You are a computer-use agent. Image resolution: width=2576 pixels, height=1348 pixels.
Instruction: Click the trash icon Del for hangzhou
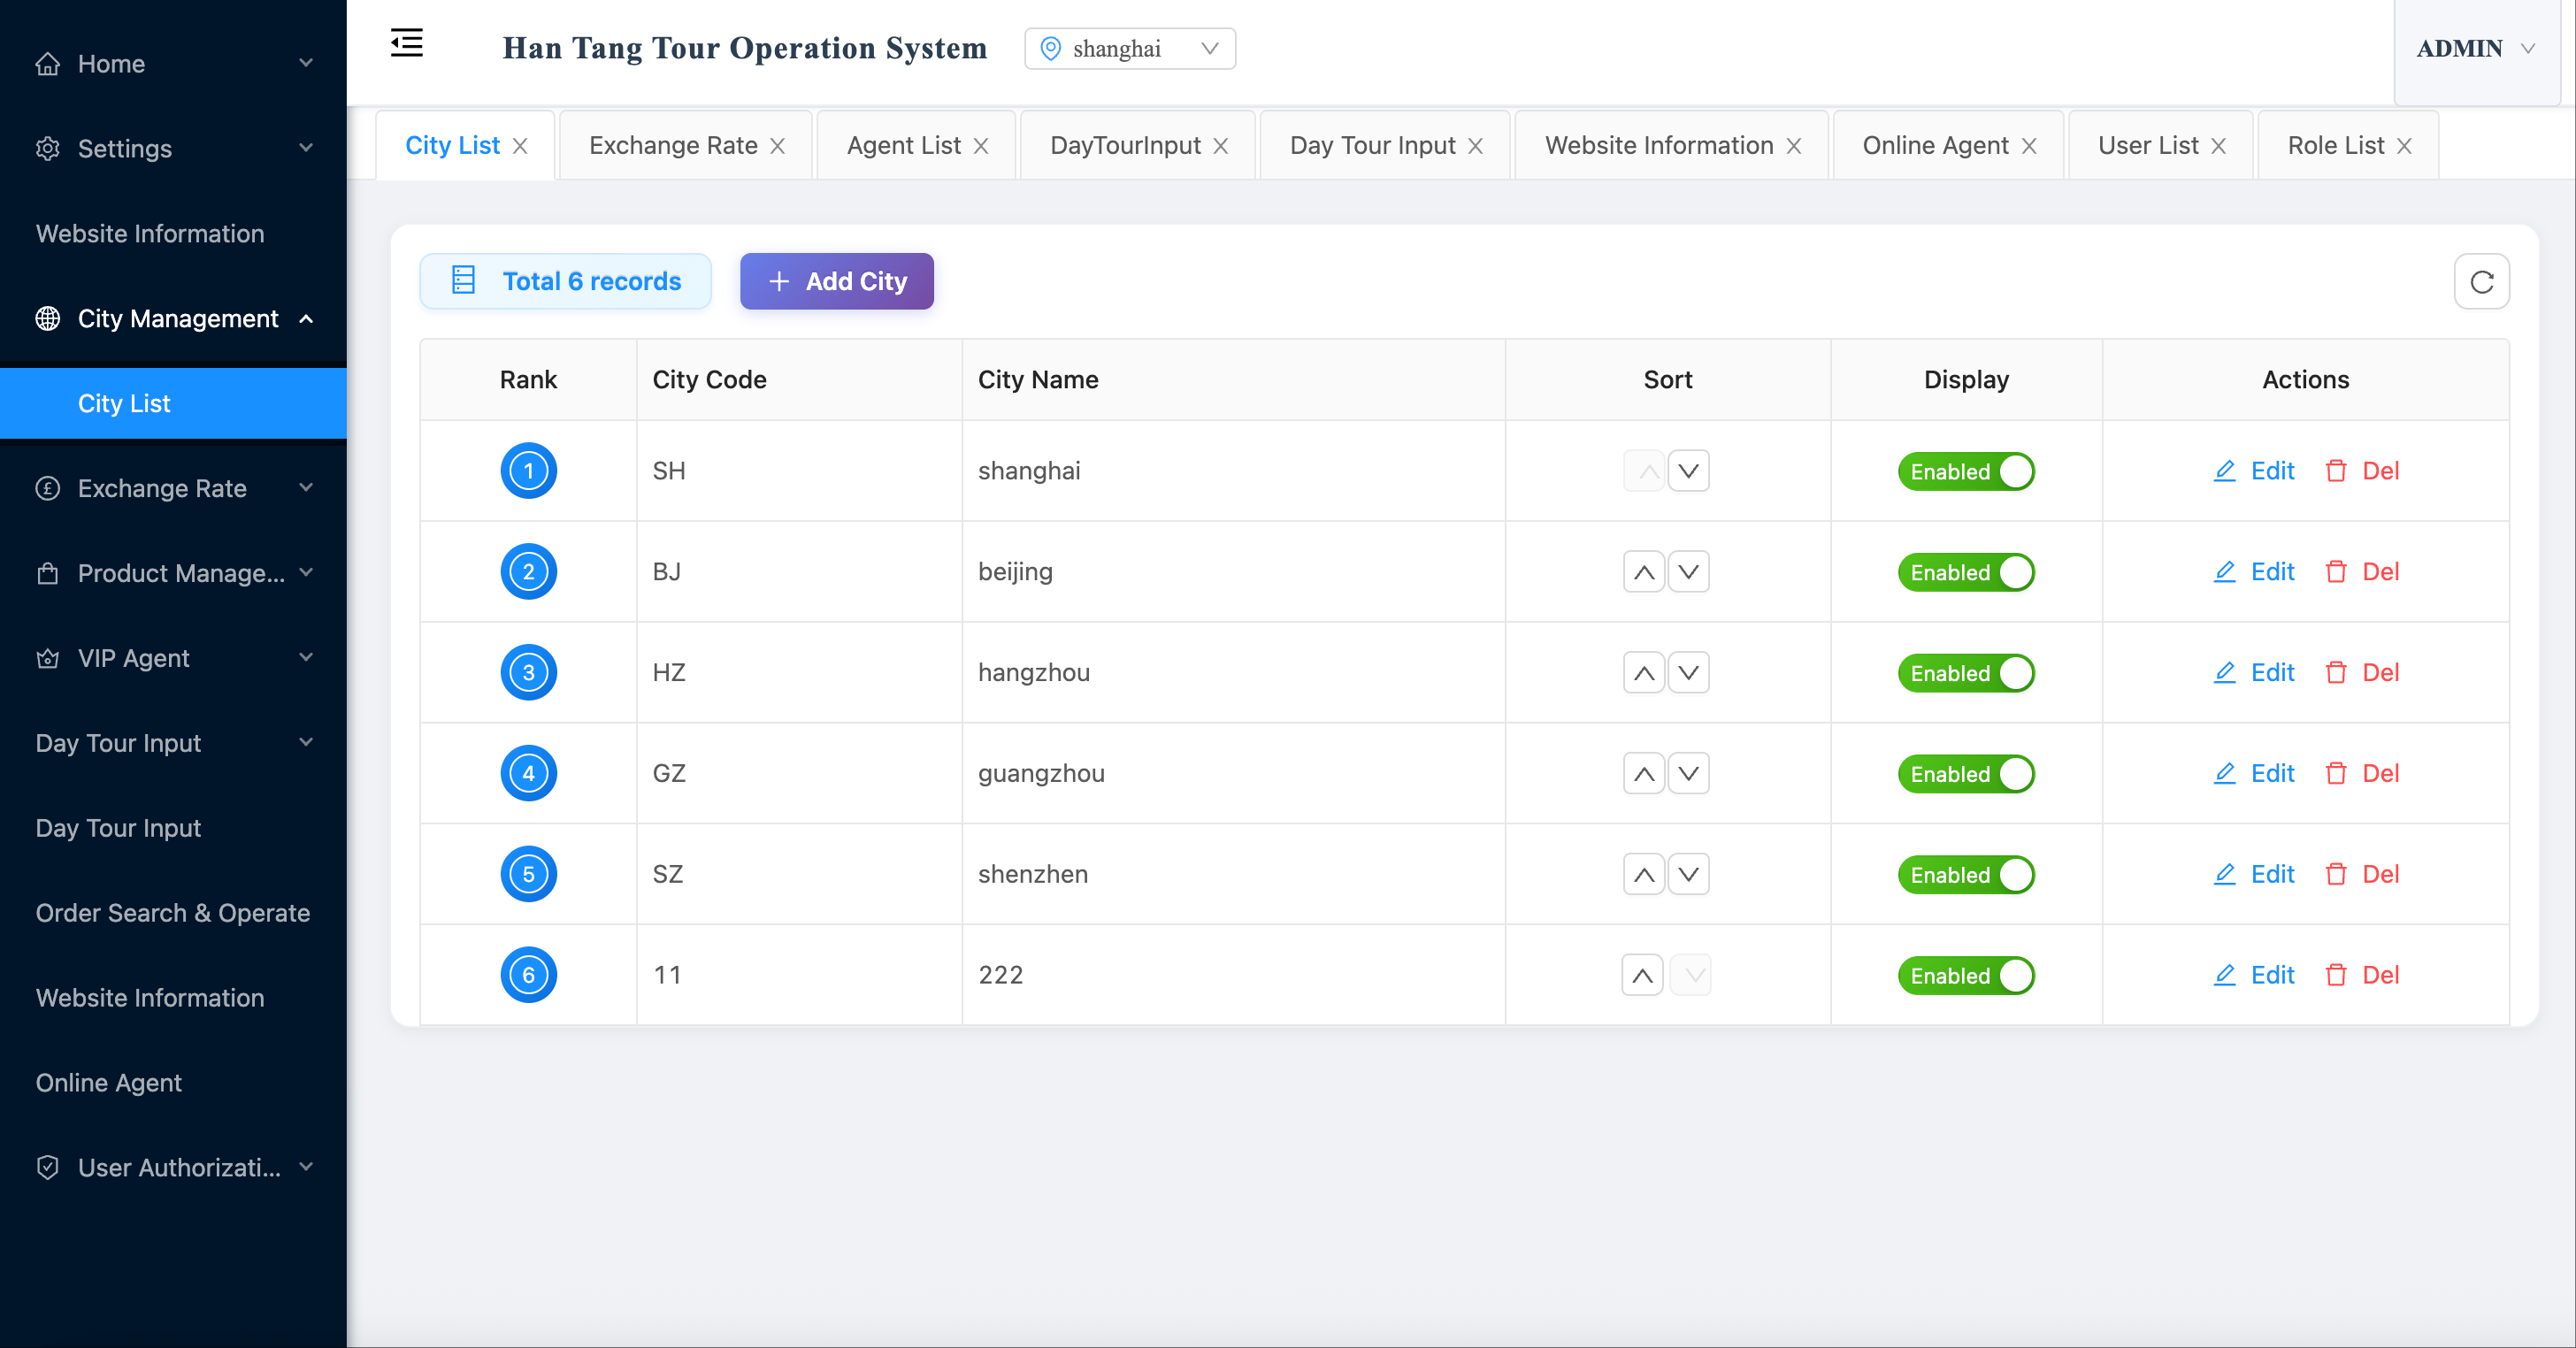[2336, 673]
